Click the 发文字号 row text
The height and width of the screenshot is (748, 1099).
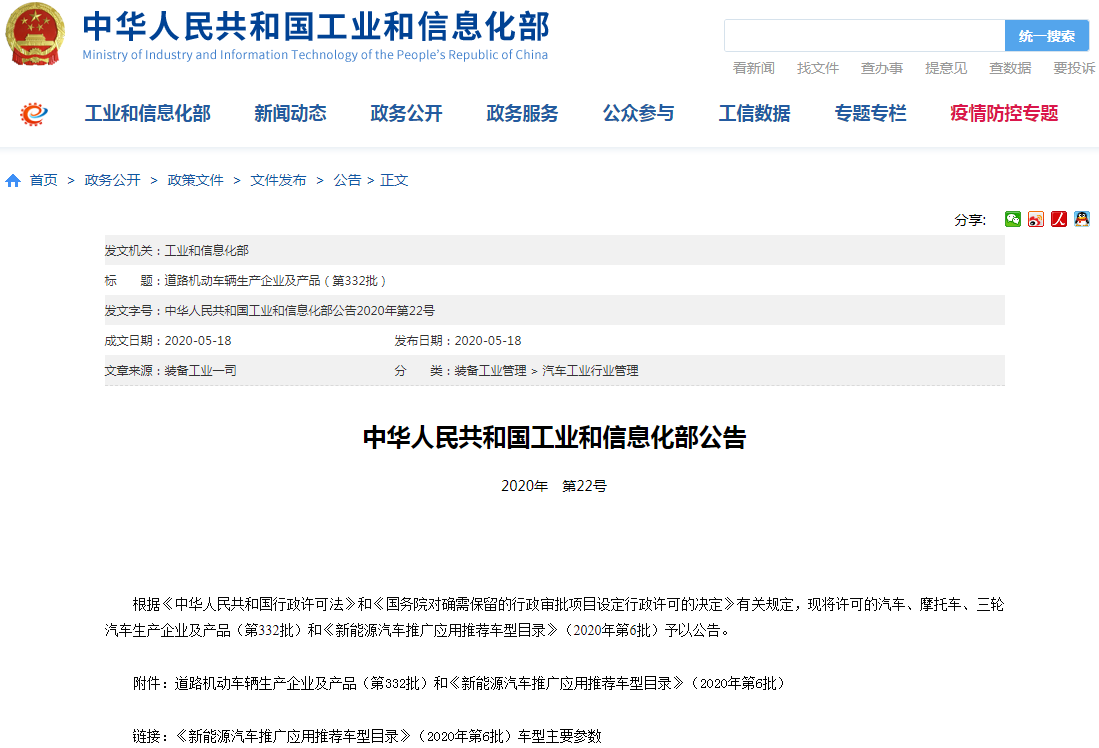click(x=269, y=311)
